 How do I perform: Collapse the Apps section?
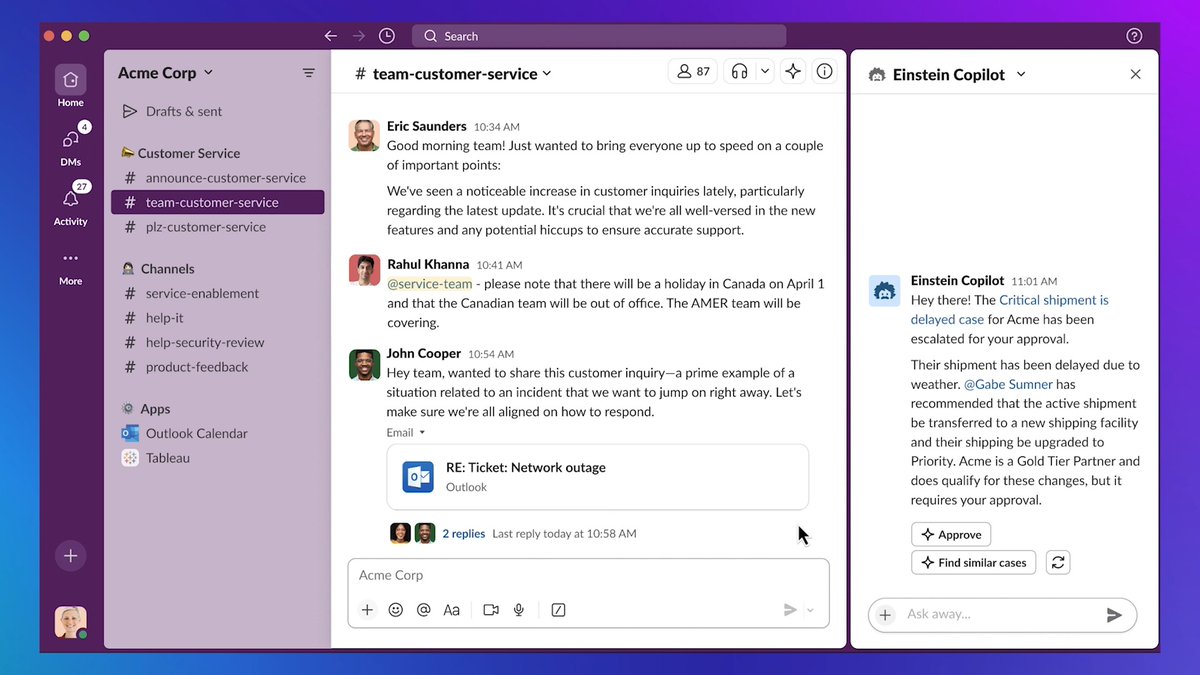coord(146,409)
